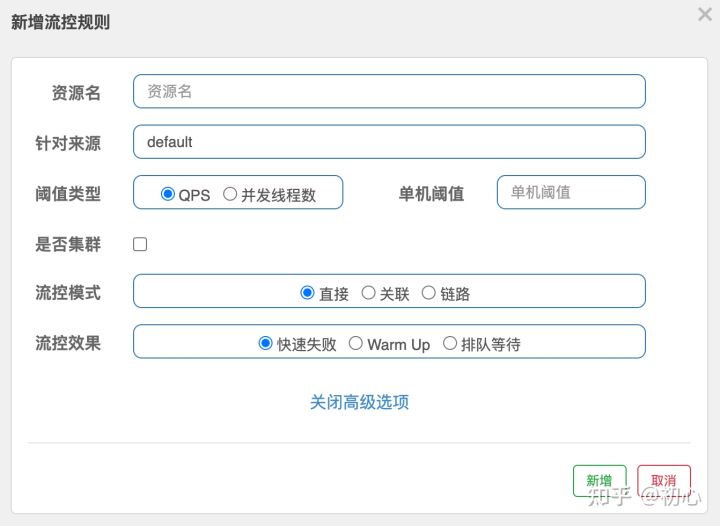Image resolution: width=720 pixels, height=526 pixels.
Task: Close the 新增流控规则 dialog with X
Action: (705, 14)
